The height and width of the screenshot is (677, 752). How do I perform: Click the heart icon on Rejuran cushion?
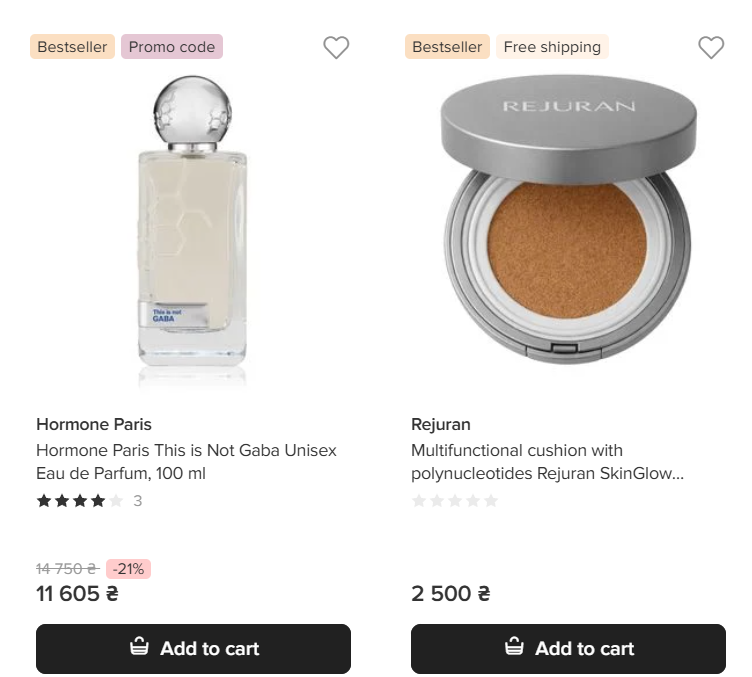click(x=711, y=47)
